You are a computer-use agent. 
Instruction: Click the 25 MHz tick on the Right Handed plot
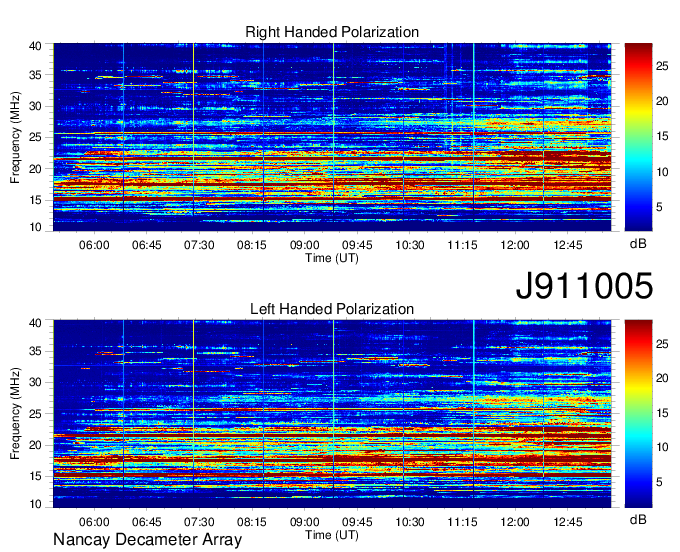click(x=35, y=137)
